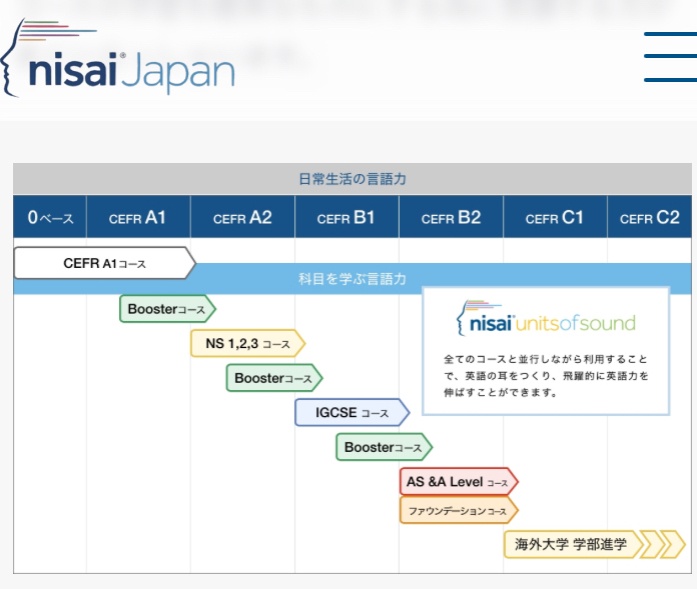
Task: Select the CEFR B2 column header
Action: (451, 218)
